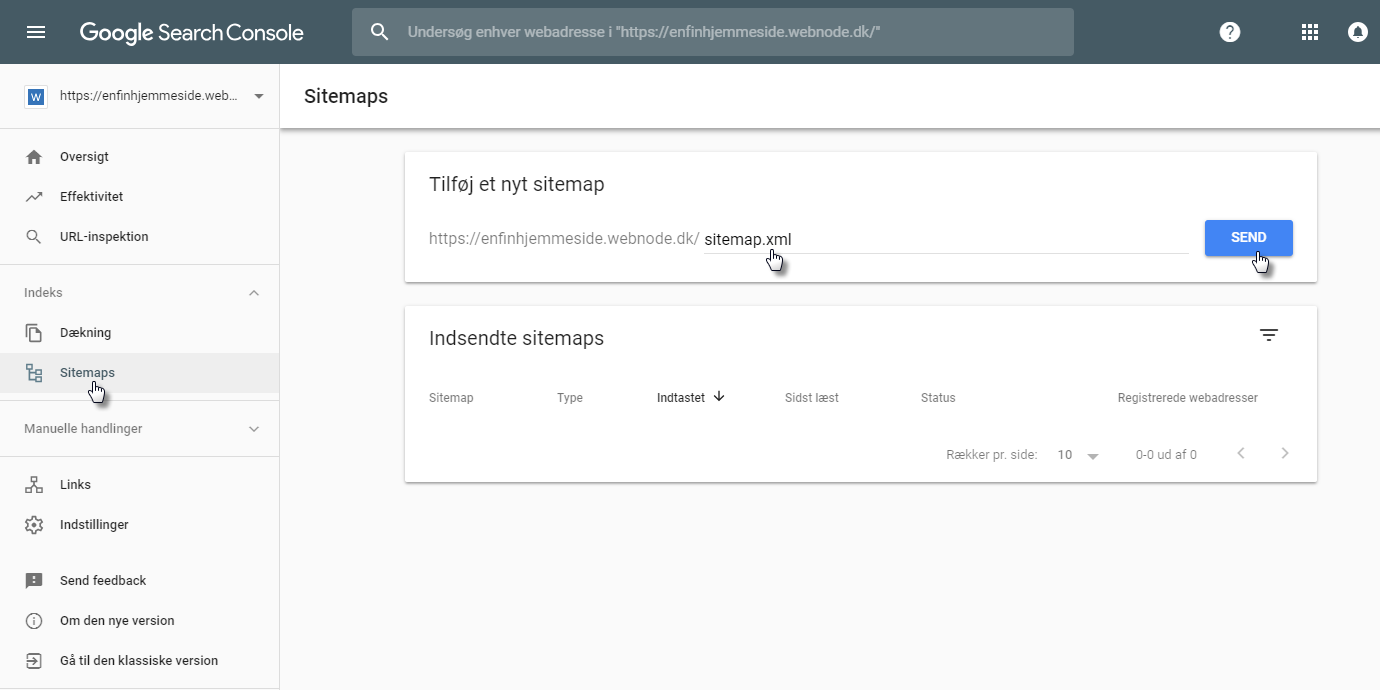Open the Dækning report
The height and width of the screenshot is (690, 1380).
click(85, 333)
